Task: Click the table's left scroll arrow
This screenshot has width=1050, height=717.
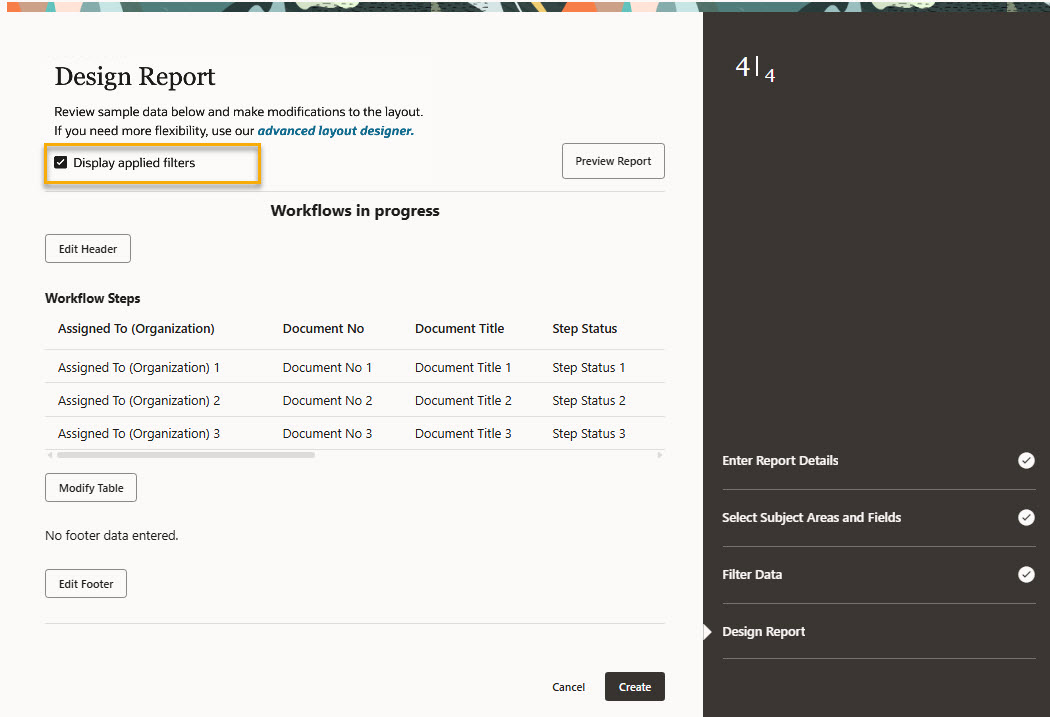Action: click(50, 455)
